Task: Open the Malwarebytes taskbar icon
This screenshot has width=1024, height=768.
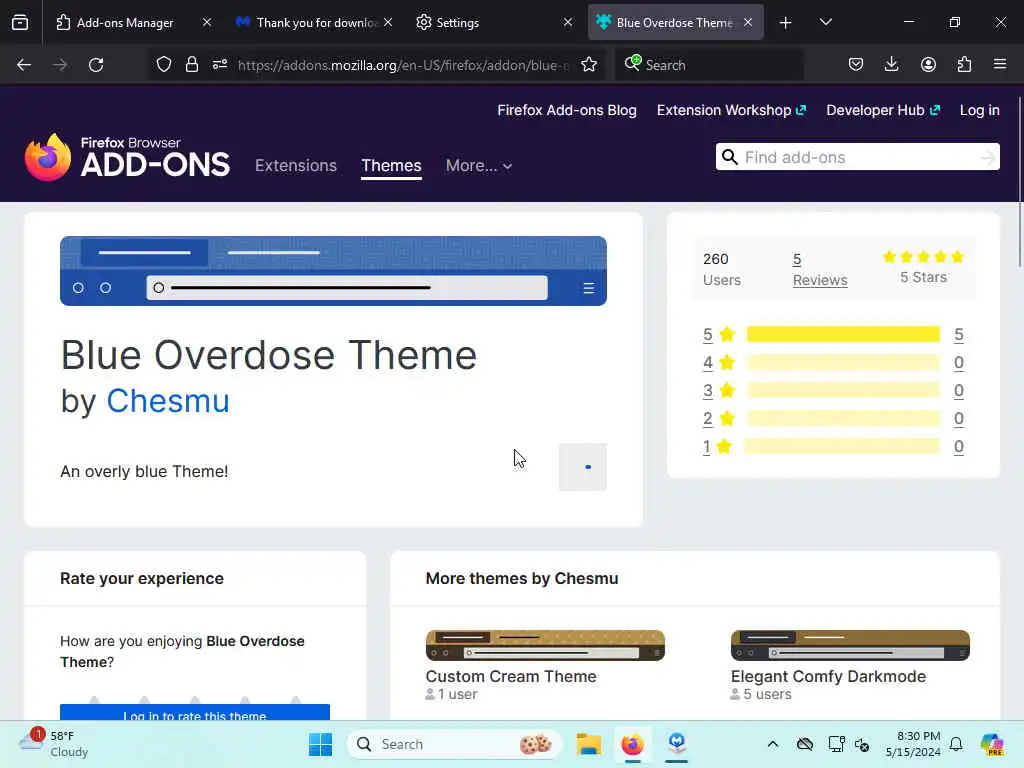Action: click(x=677, y=743)
